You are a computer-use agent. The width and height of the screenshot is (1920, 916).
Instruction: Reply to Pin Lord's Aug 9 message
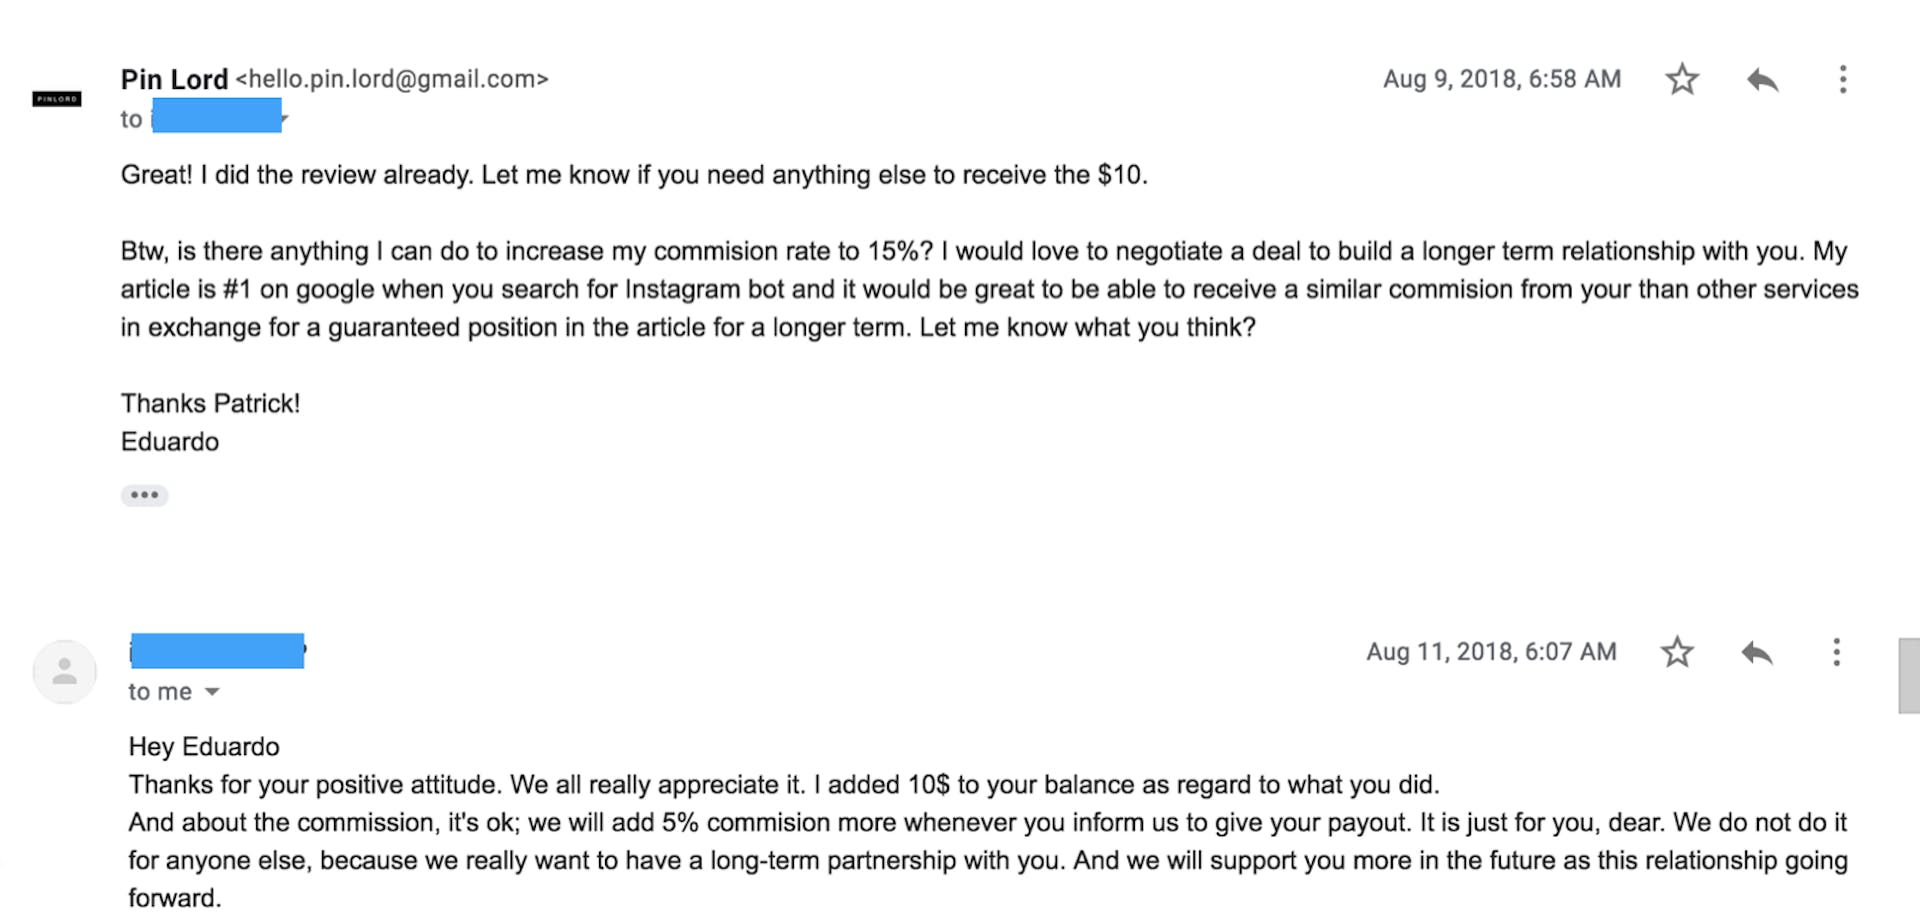(x=1762, y=79)
